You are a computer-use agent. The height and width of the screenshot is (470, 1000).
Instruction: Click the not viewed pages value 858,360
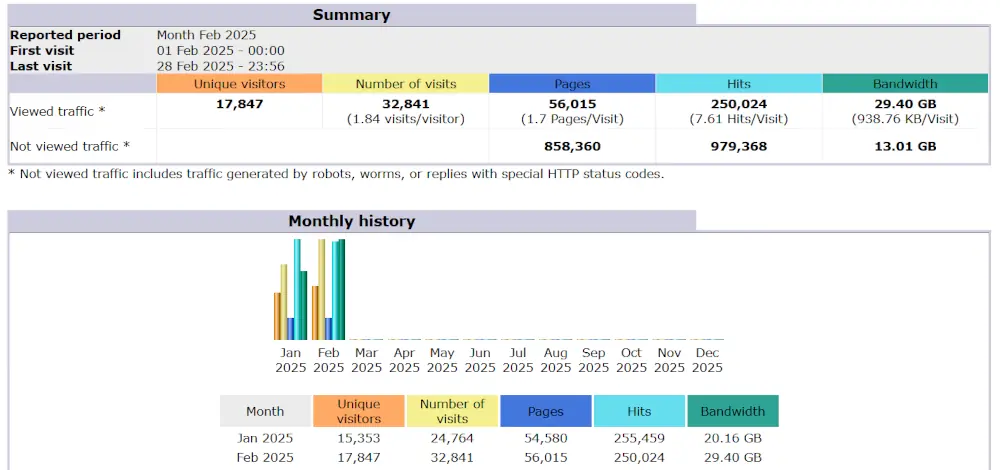(572, 146)
